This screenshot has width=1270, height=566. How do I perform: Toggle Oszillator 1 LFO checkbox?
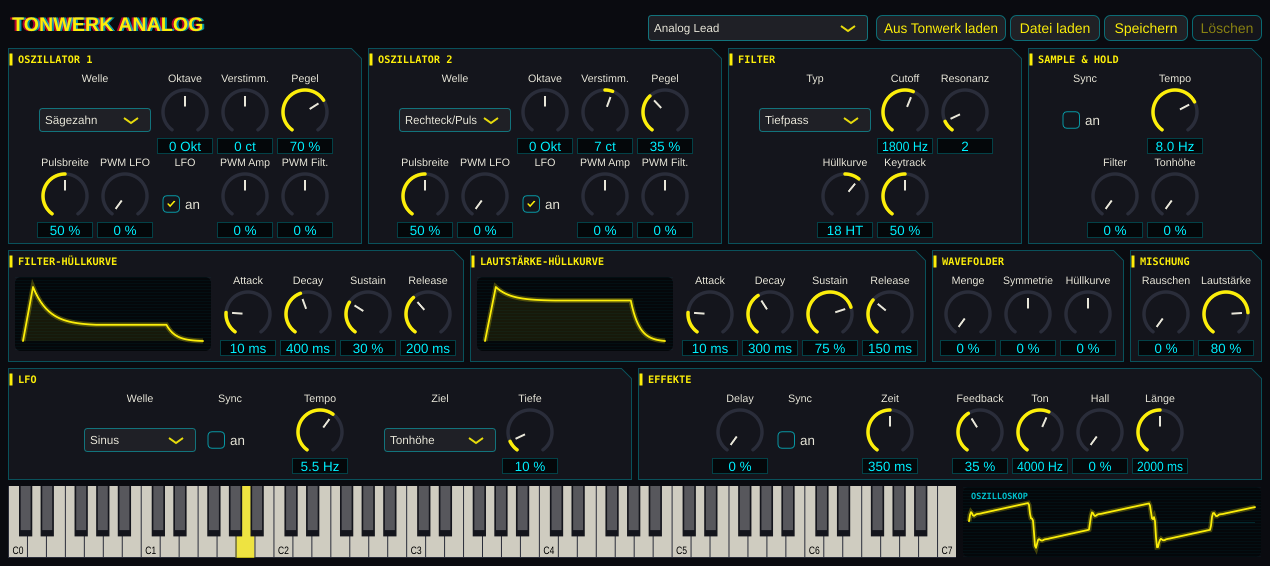pyautogui.click(x=172, y=204)
